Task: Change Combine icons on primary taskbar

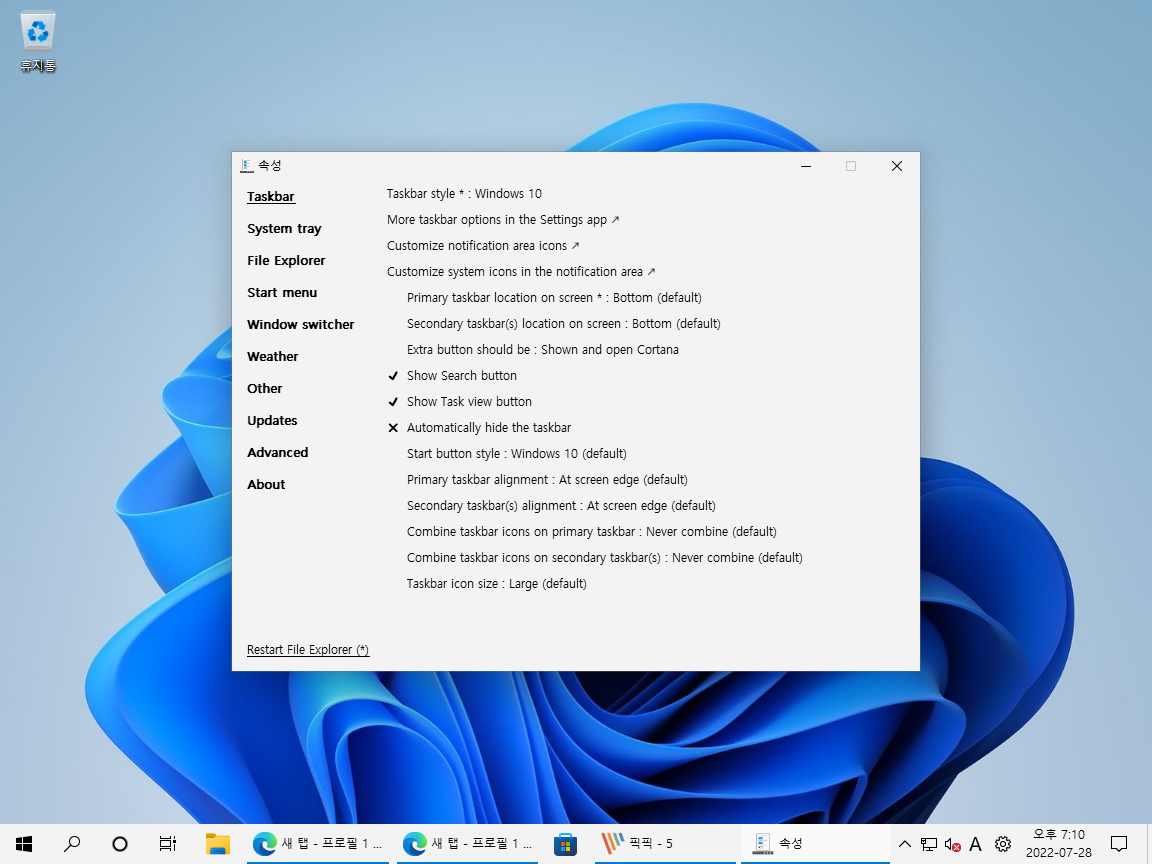Action: pyautogui.click(x=591, y=532)
